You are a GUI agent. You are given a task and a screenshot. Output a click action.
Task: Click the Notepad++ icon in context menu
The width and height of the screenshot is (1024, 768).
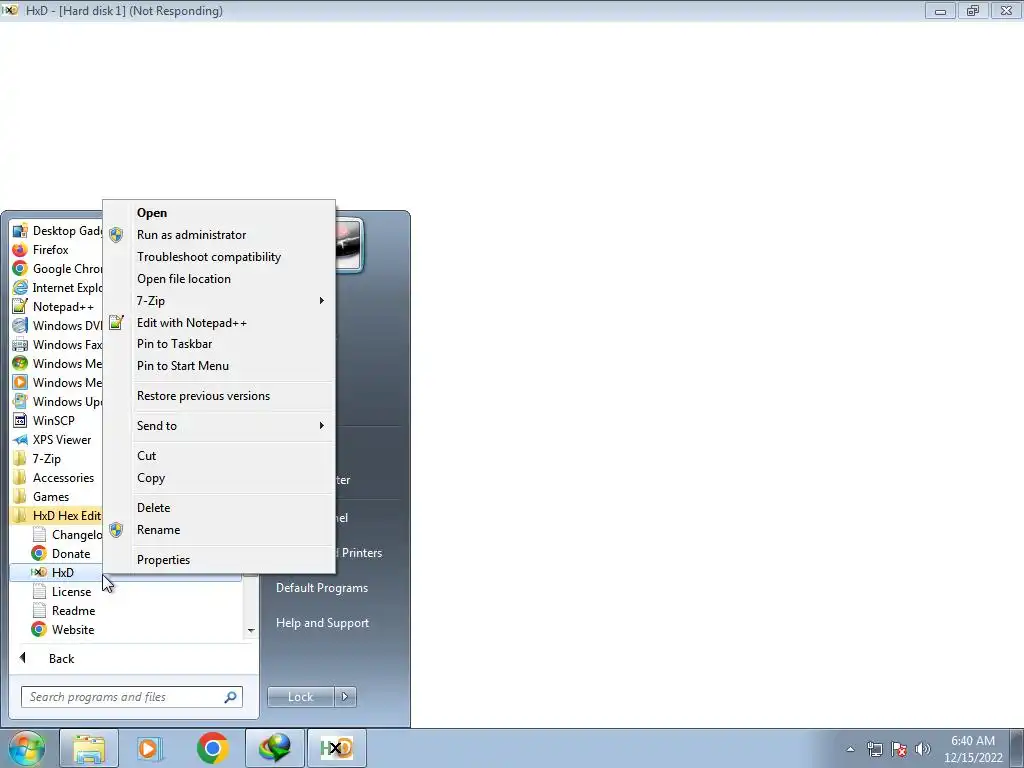click(116, 322)
